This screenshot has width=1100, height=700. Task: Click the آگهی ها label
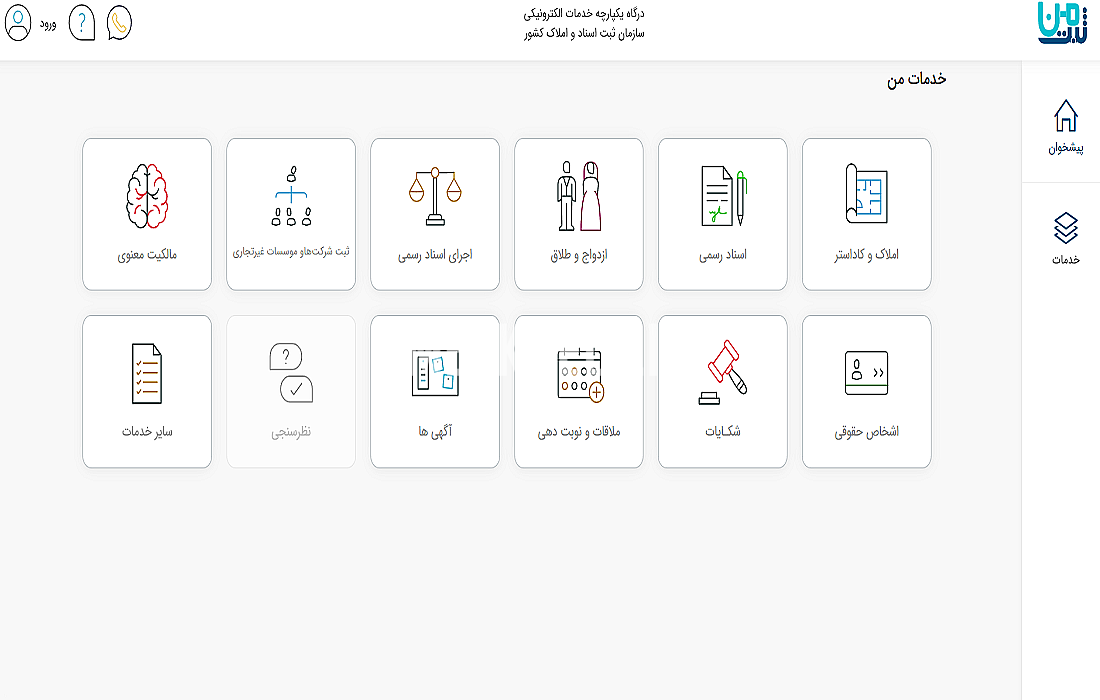[435, 431]
